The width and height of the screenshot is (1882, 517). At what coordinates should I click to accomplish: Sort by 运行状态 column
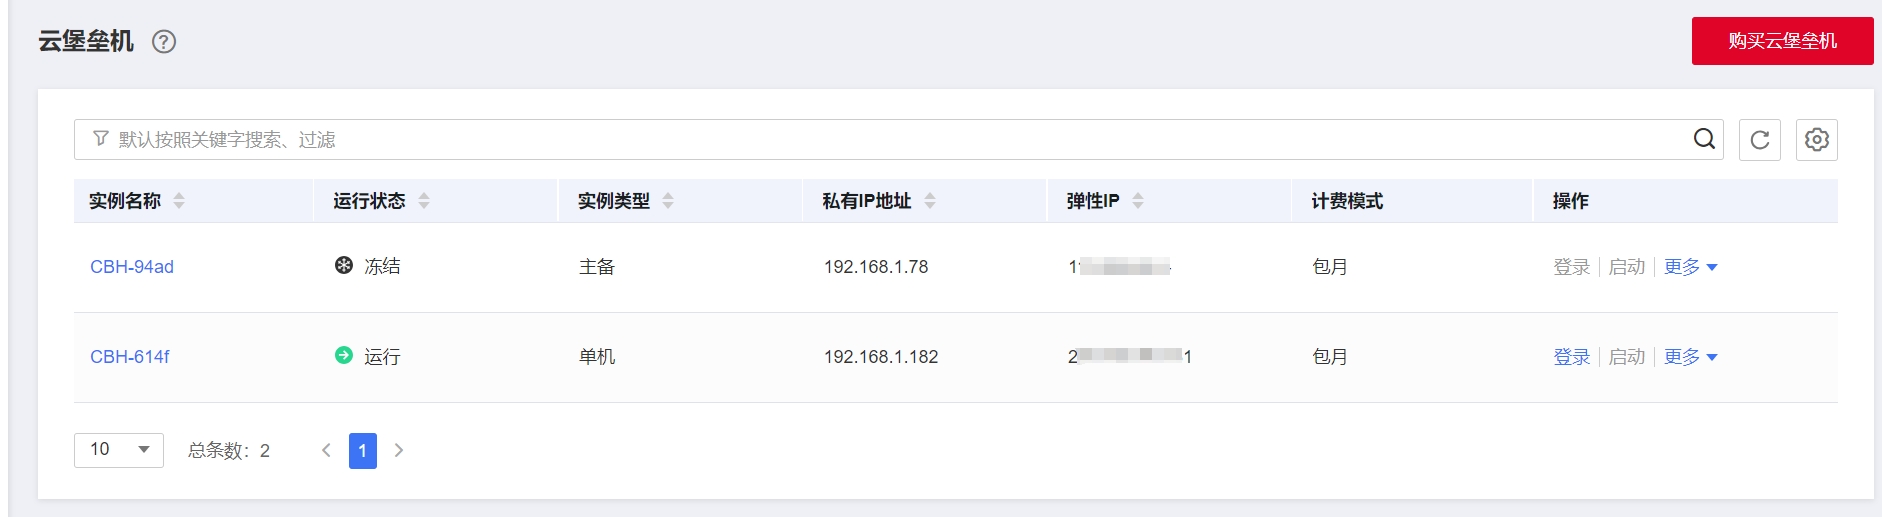coord(424,201)
